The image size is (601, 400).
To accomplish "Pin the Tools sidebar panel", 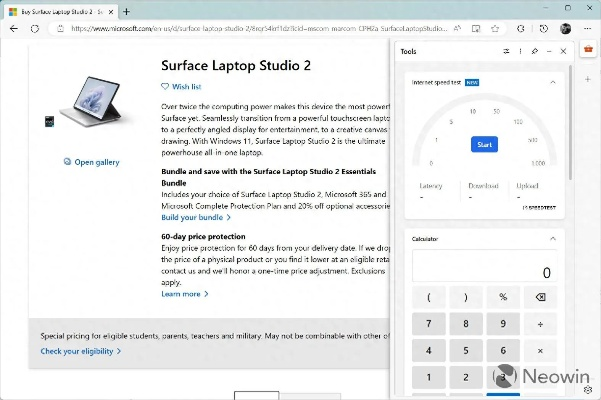I will [535, 51].
